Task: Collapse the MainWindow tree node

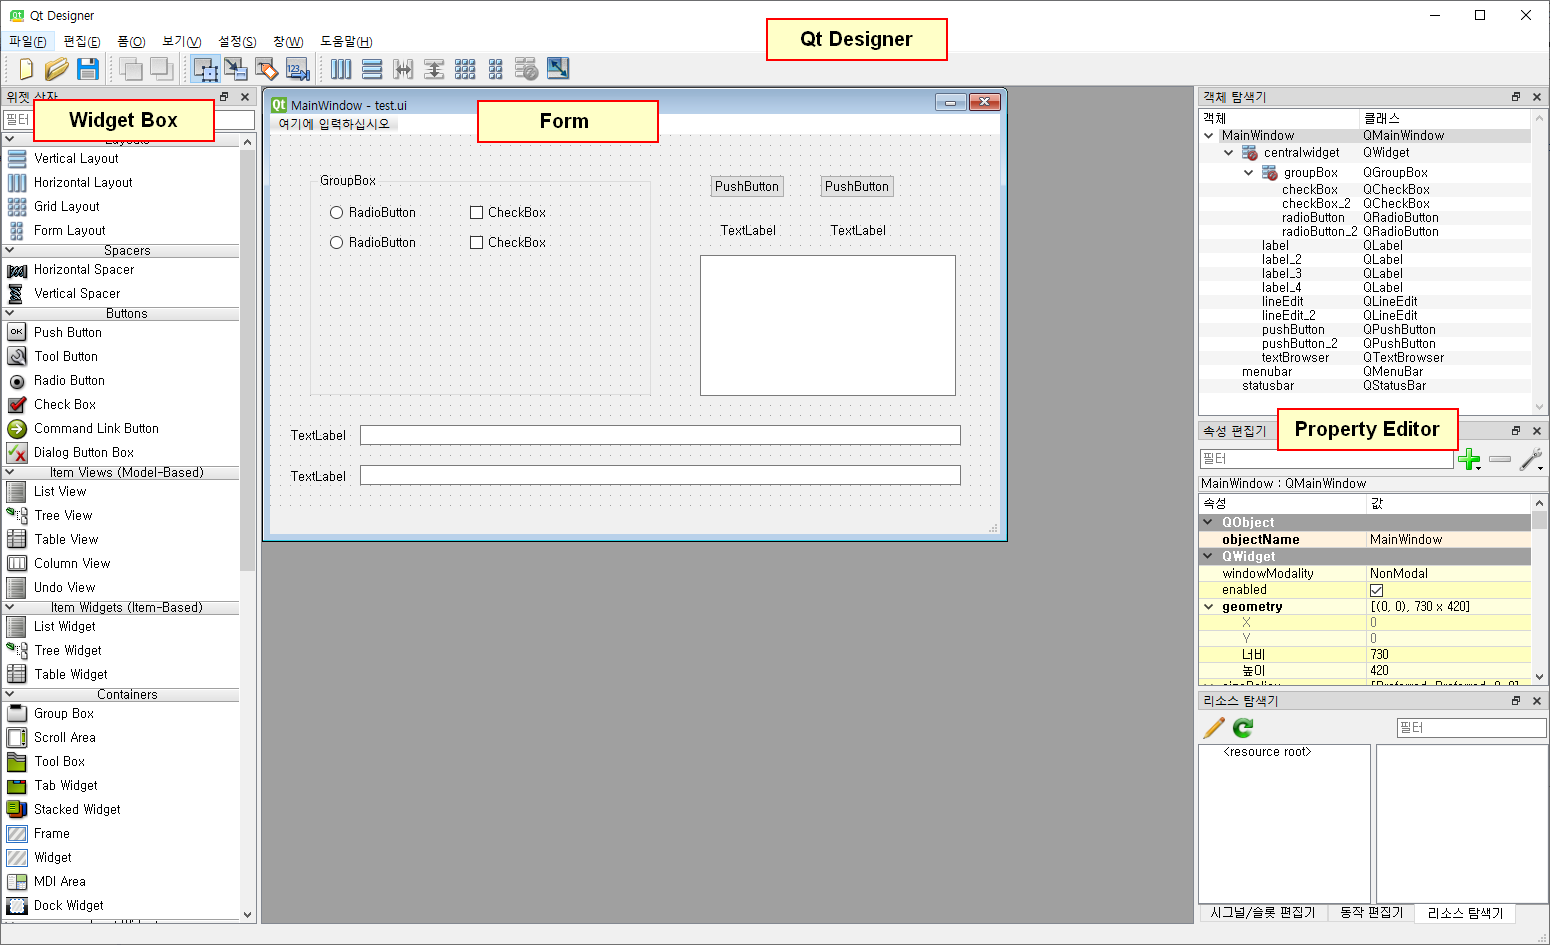Action: tap(1209, 136)
